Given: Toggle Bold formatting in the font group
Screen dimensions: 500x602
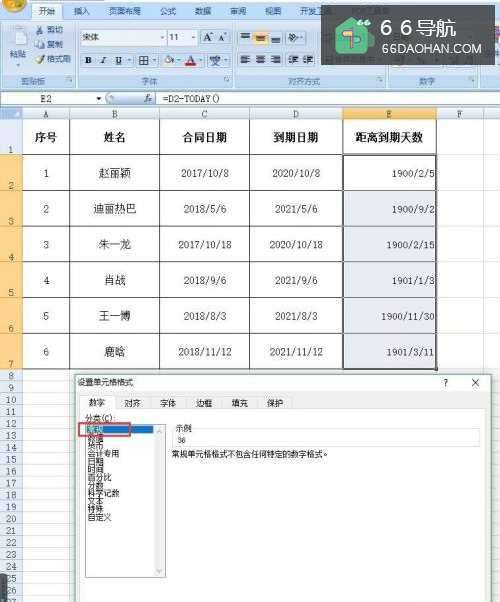Looking at the screenshot, I should click(88, 60).
